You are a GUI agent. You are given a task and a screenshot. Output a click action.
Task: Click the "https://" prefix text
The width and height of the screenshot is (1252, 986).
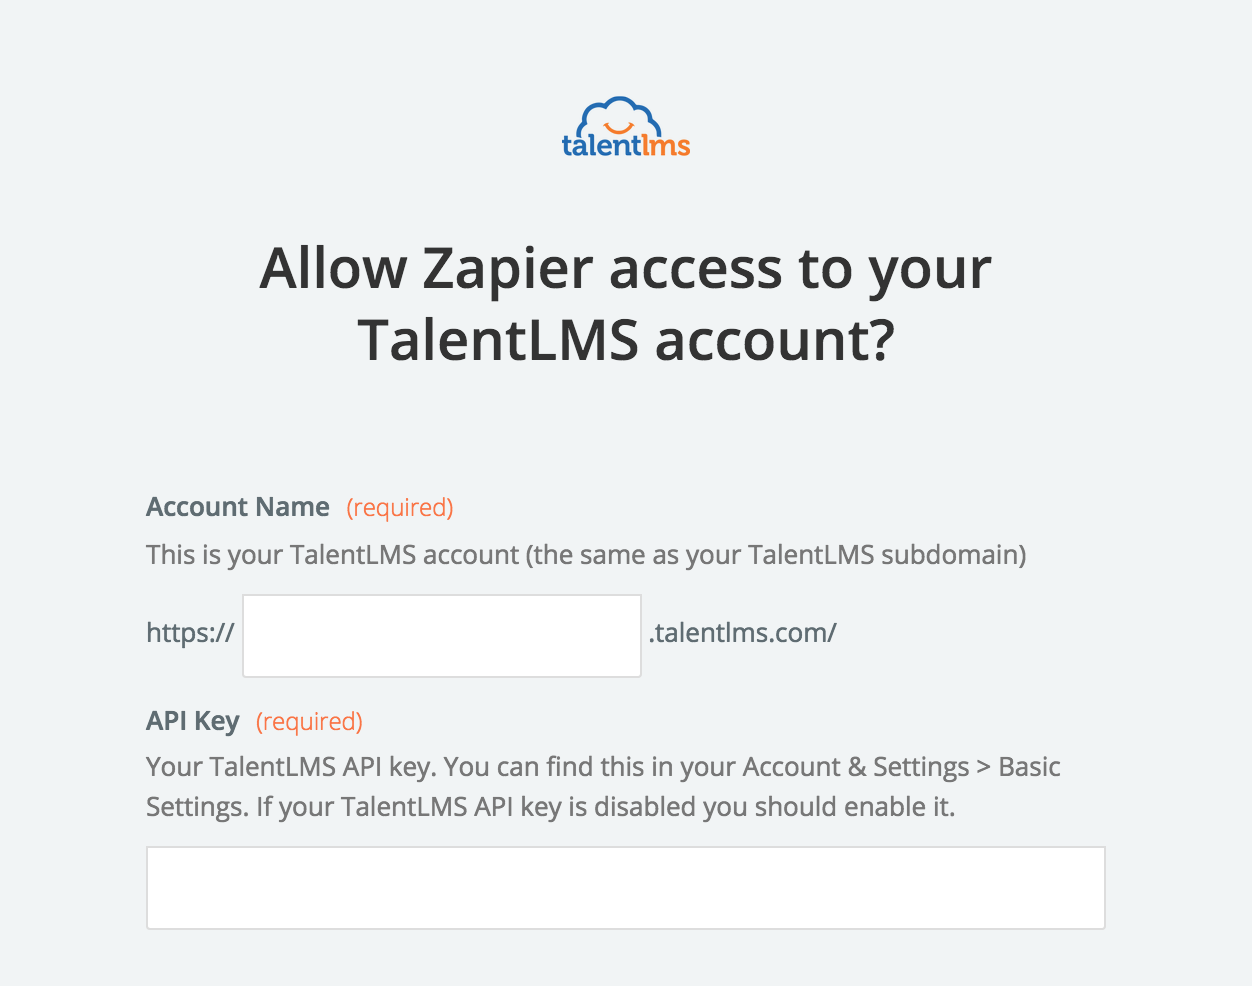click(190, 632)
